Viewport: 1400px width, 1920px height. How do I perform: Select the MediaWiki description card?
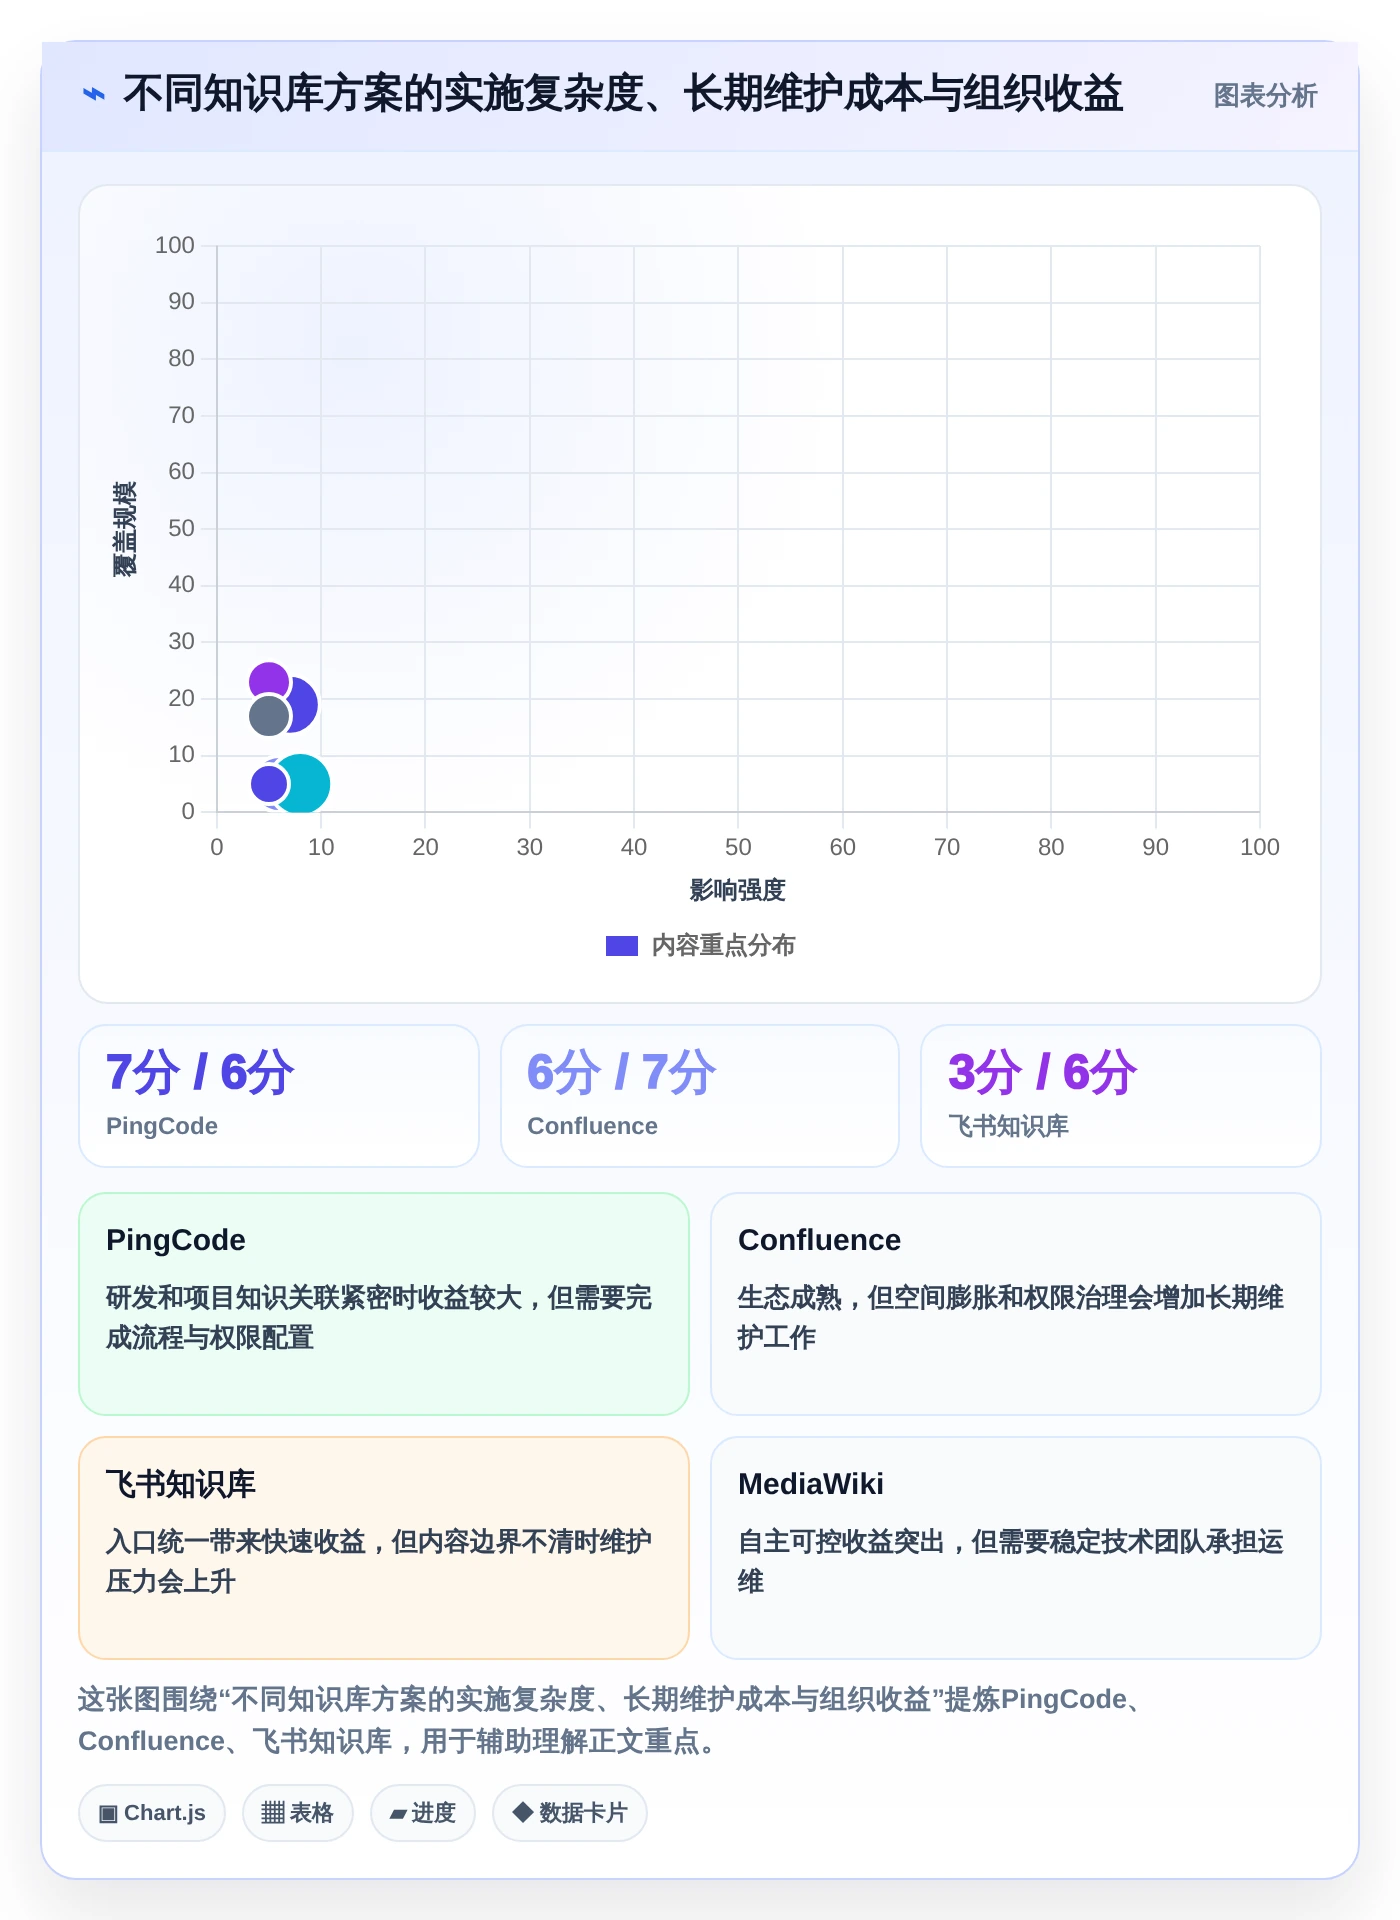point(1016,1547)
